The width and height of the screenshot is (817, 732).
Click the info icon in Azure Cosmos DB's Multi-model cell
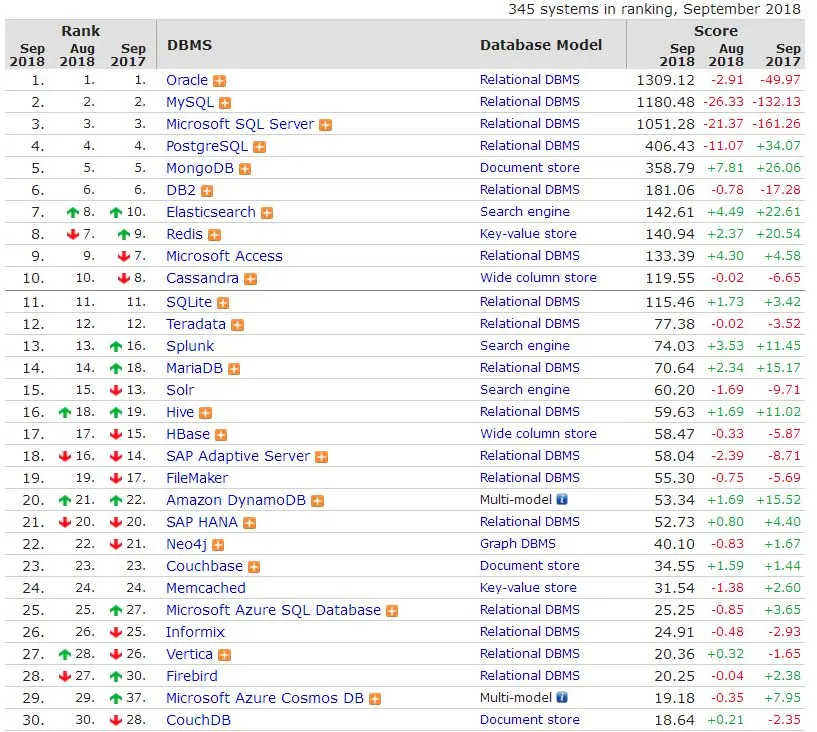pos(562,698)
